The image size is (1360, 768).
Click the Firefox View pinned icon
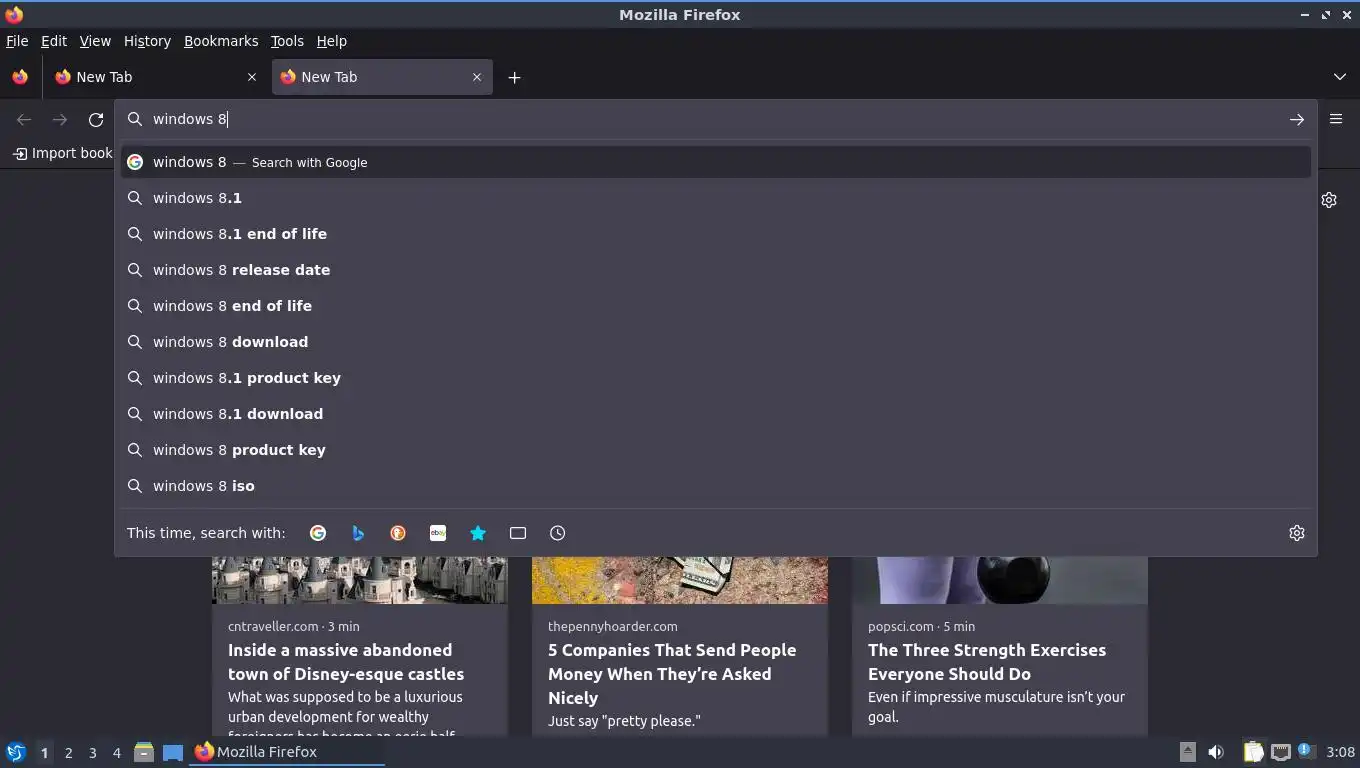pos(20,77)
